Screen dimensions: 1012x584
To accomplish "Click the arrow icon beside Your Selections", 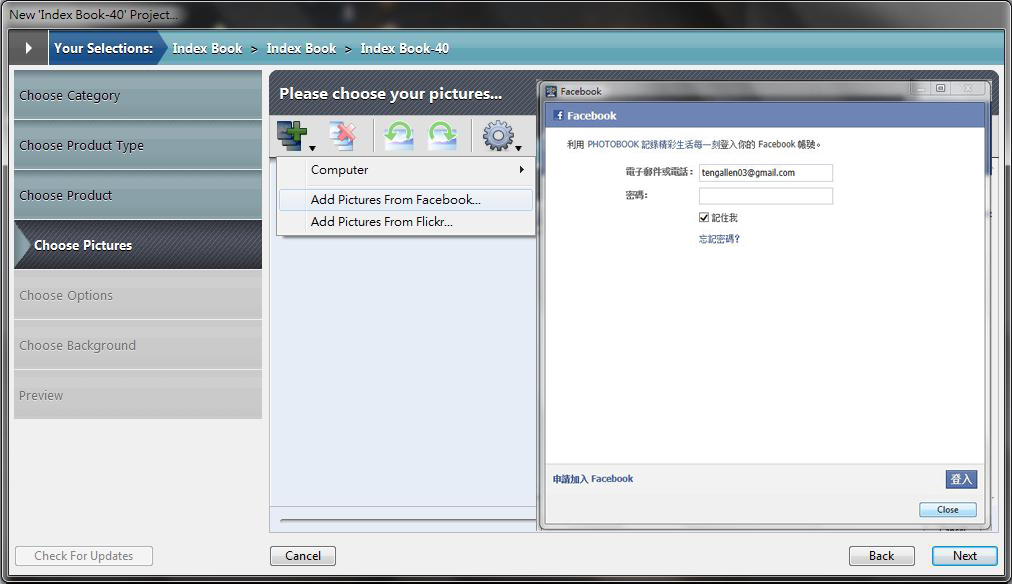I will coord(28,48).
